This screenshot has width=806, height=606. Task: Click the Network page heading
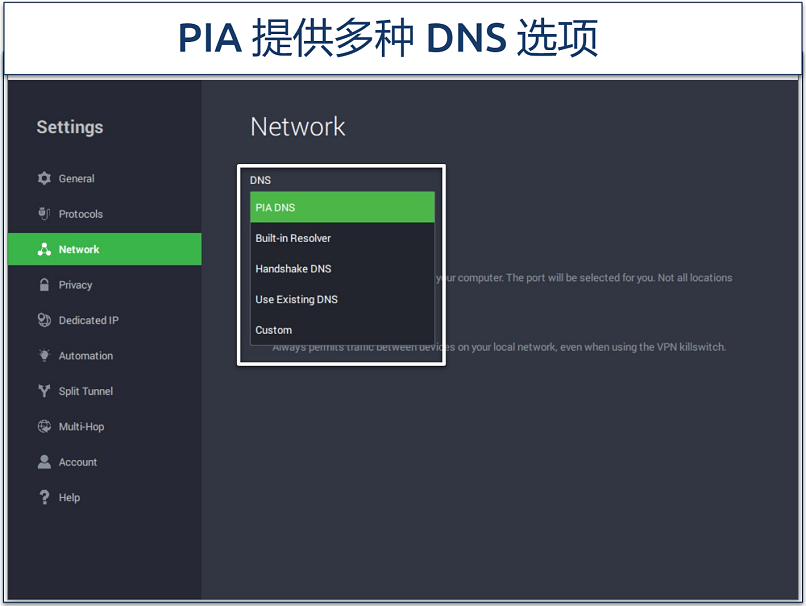pyautogui.click(x=298, y=127)
